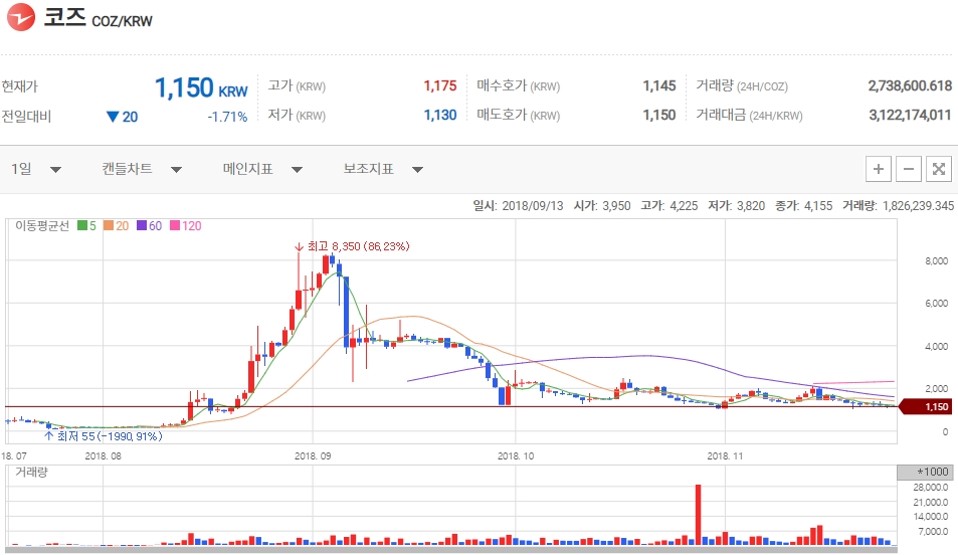
Task: Expand chart to fullscreen
Action: [939, 169]
